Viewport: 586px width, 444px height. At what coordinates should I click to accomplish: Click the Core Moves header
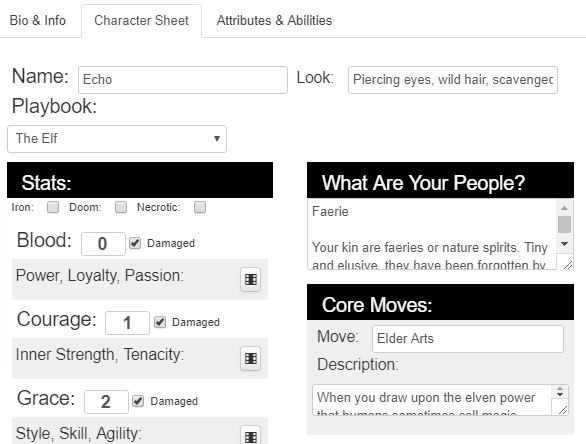[x=440, y=302]
